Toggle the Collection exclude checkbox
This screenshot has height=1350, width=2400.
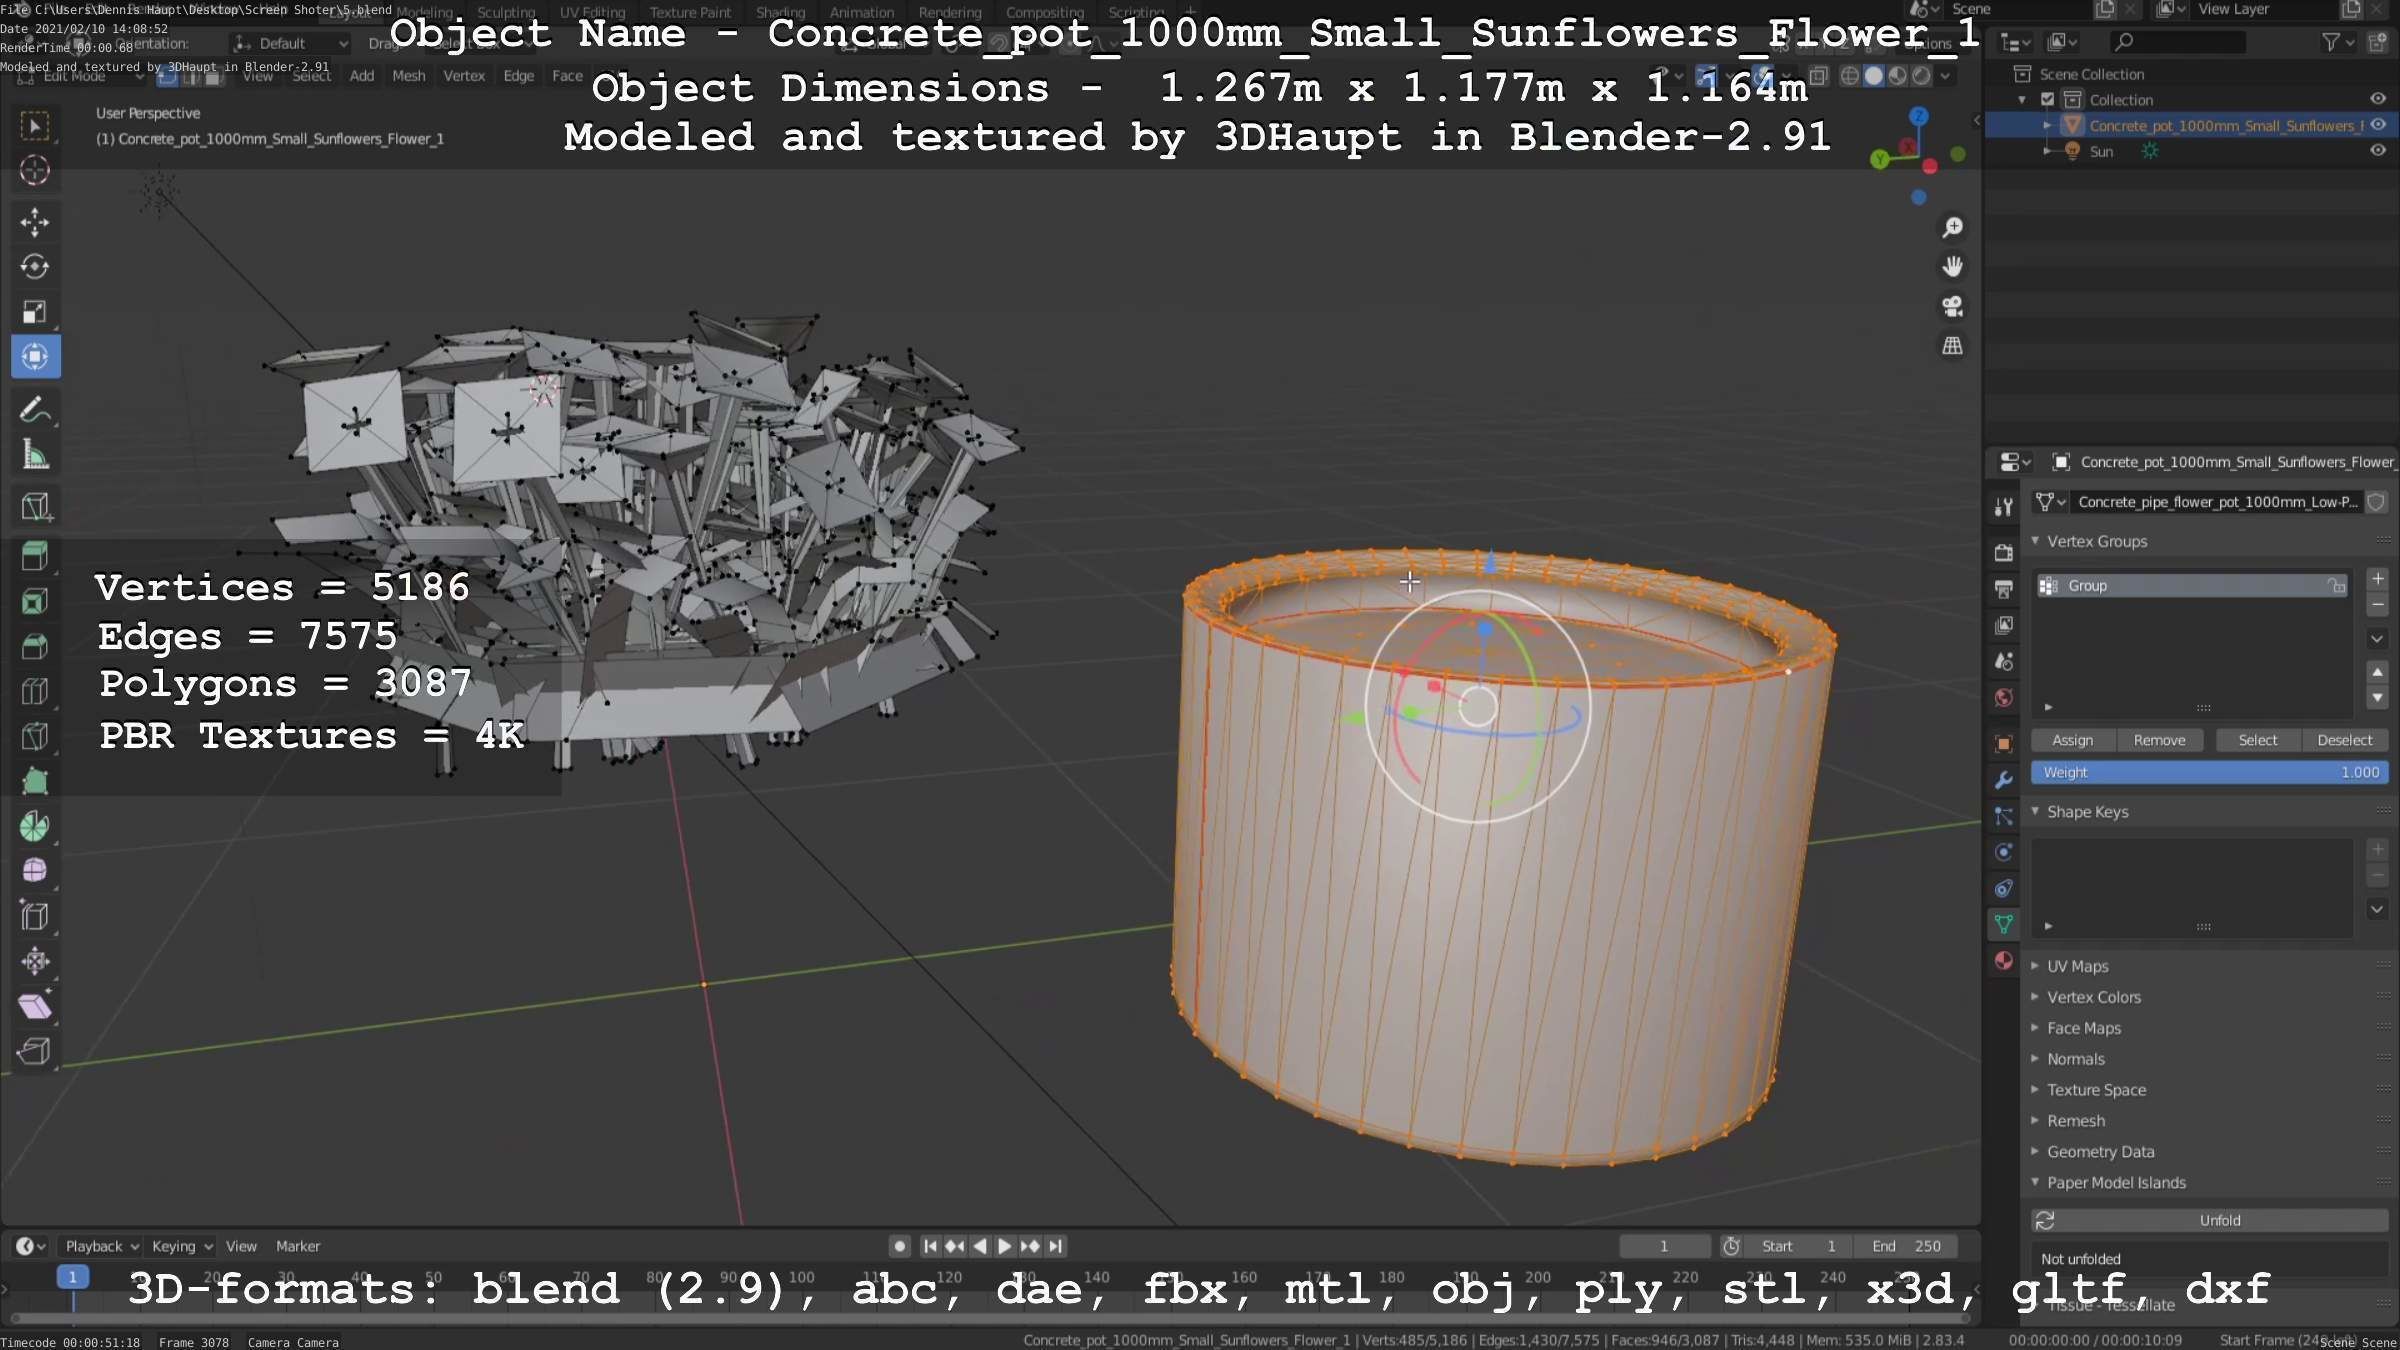2047,99
